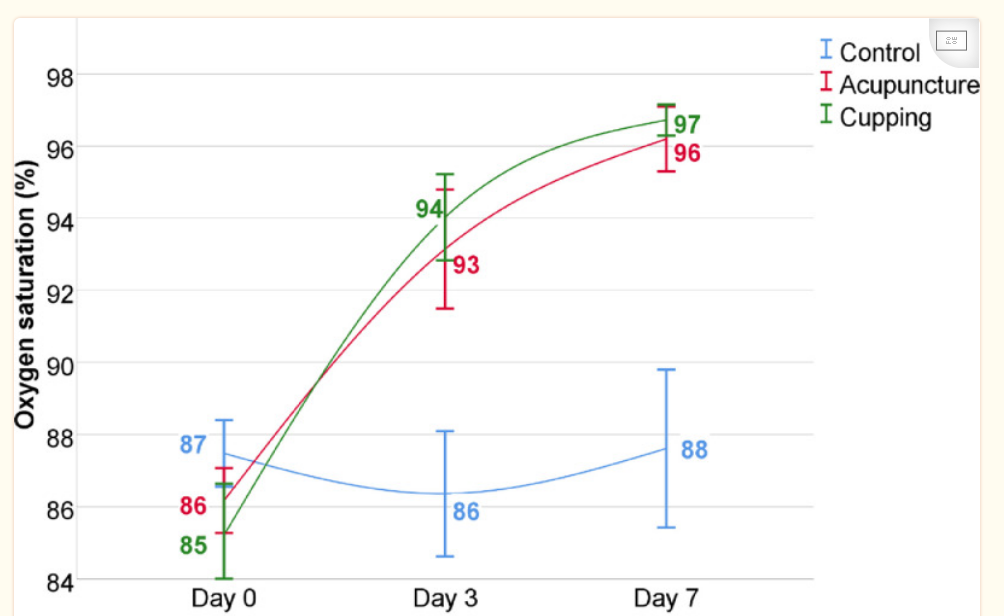1004x616 pixels.
Task: Click the blue 87 data label
Action: pos(193,445)
